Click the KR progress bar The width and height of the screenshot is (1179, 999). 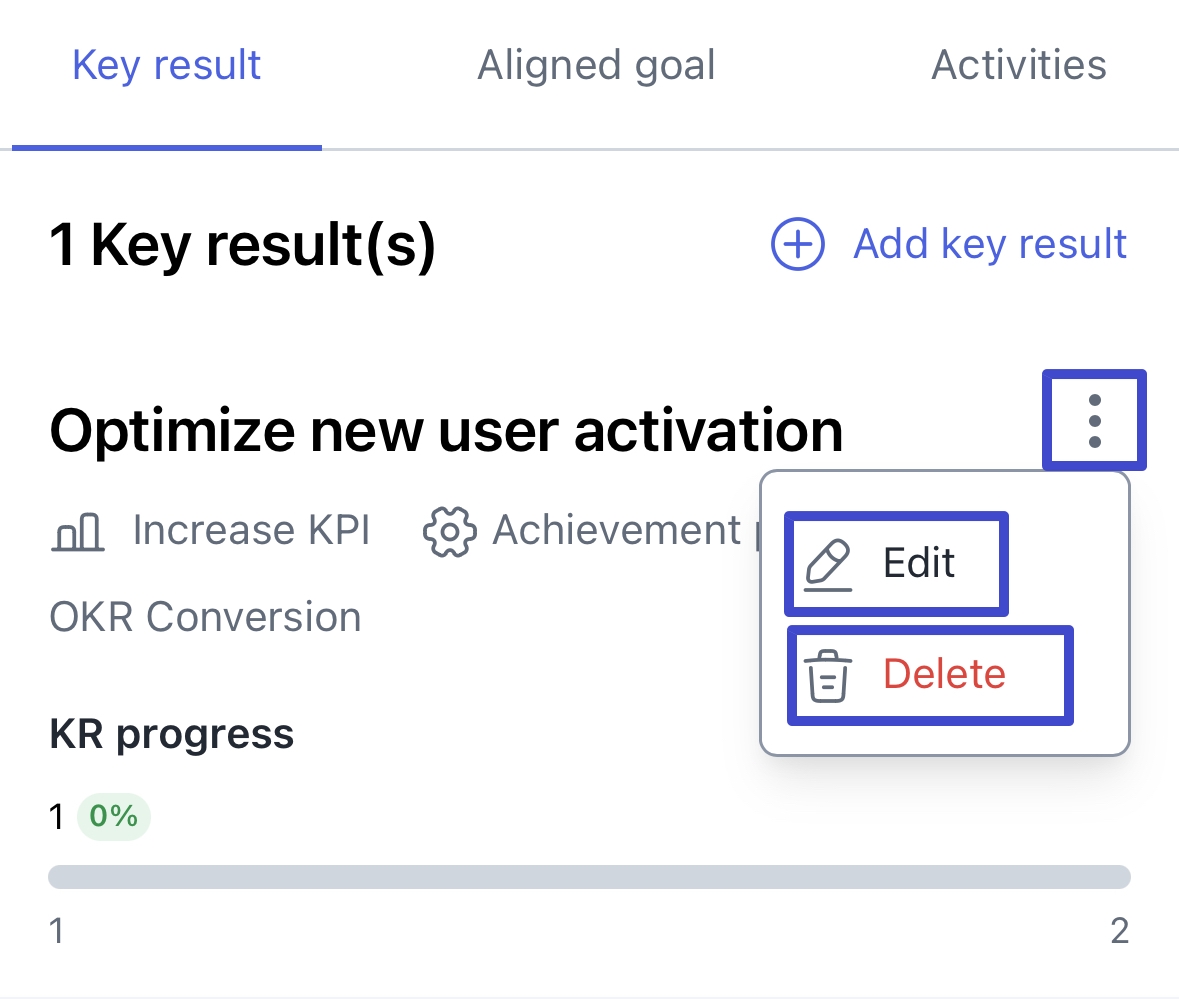[x=590, y=876]
